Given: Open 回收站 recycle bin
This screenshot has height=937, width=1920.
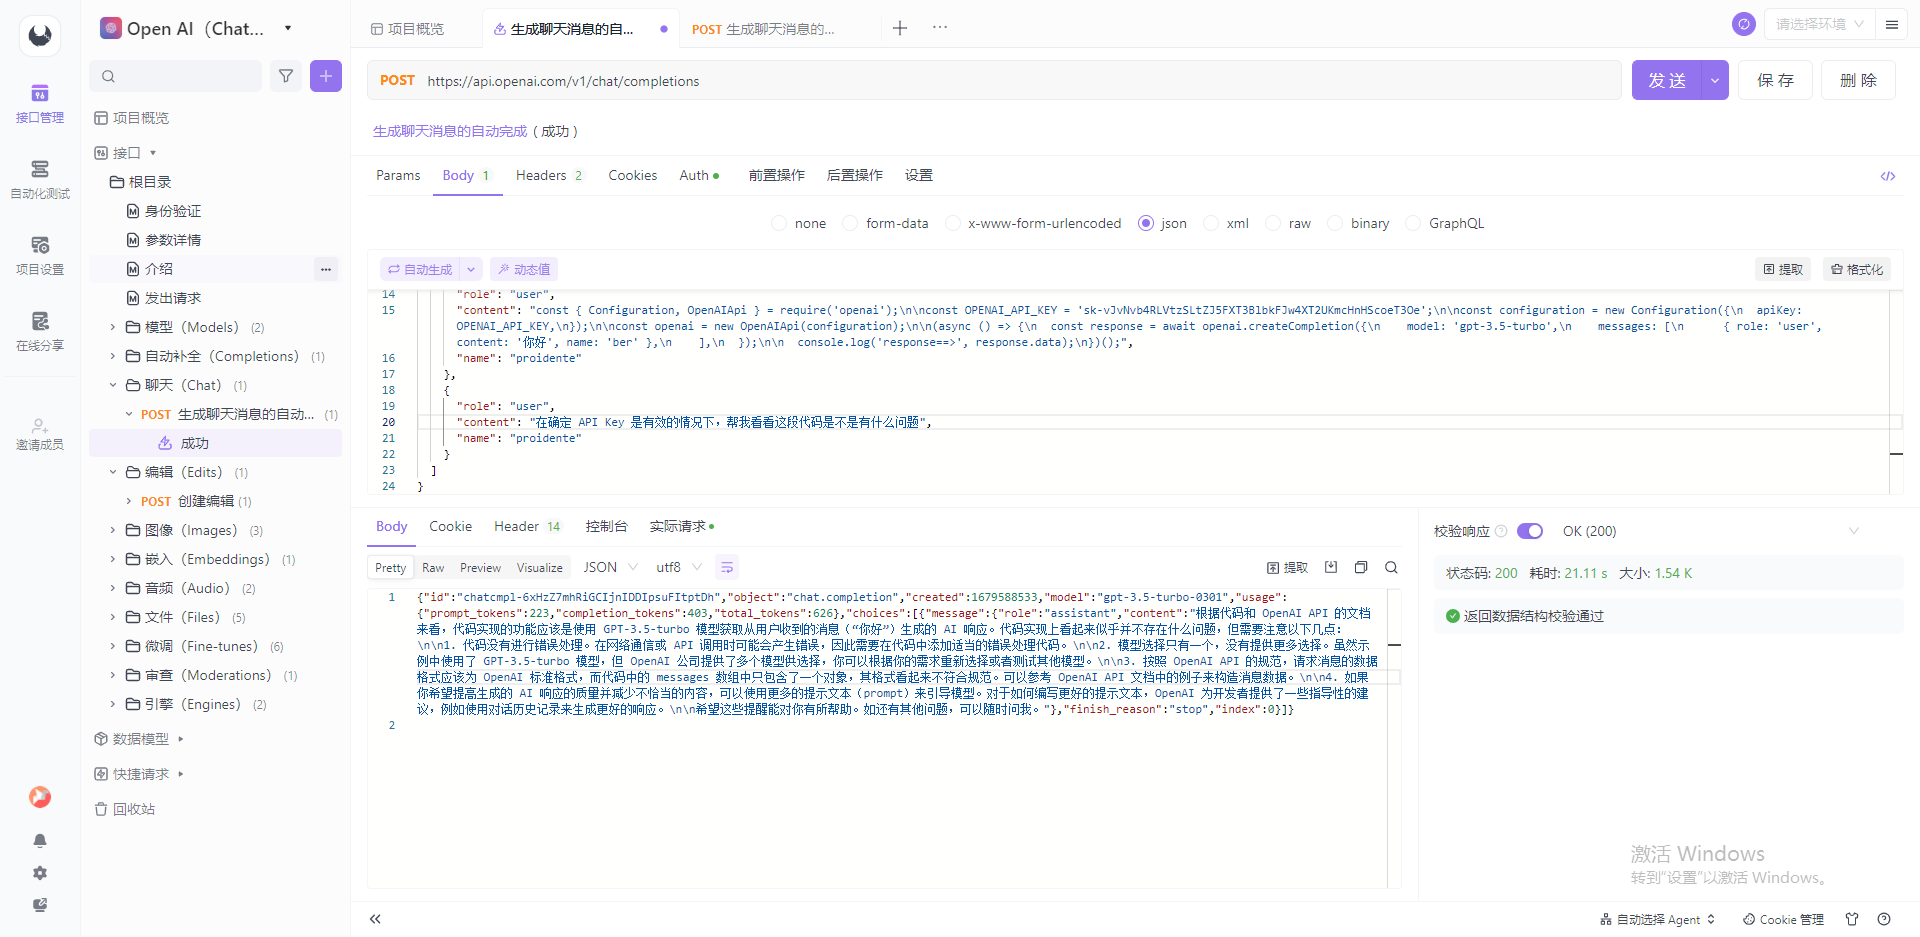Looking at the screenshot, I should coord(125,809).
